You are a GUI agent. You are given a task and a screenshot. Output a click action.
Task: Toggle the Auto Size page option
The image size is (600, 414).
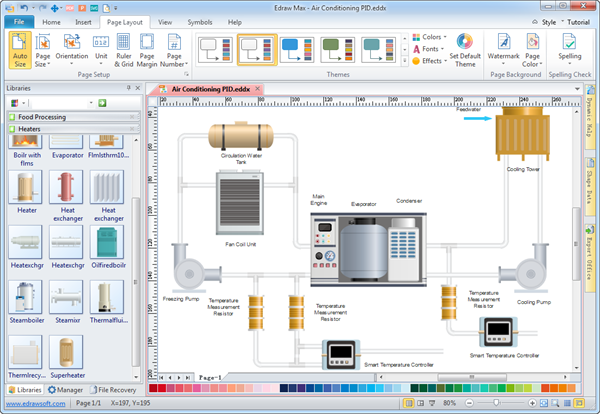pos(20,51)
